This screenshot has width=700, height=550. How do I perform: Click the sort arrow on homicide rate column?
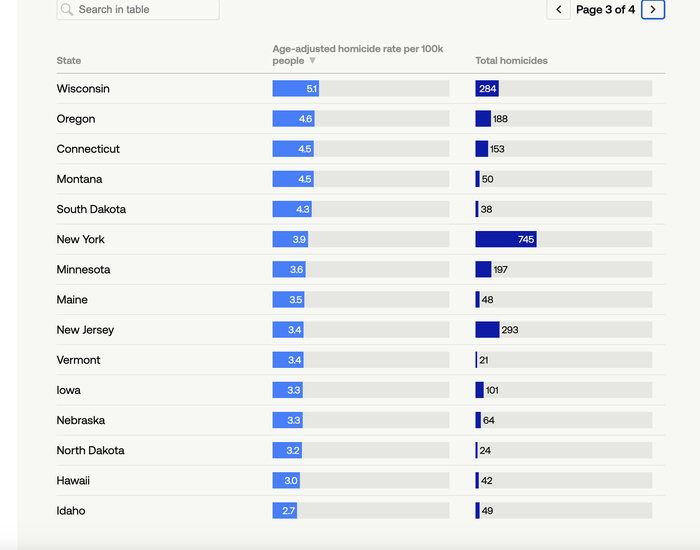click(x=312, y=61)
